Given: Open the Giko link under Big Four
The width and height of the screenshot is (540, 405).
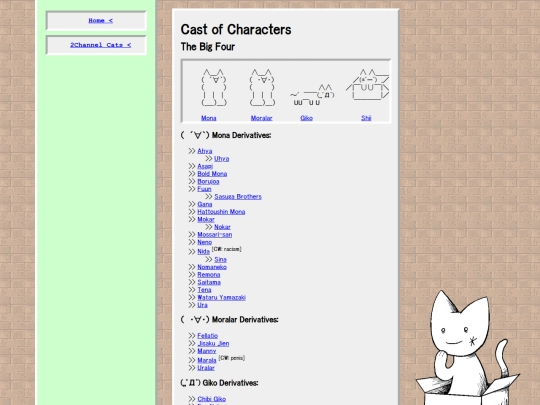Looking at the screenshot, I should [307, 118].
